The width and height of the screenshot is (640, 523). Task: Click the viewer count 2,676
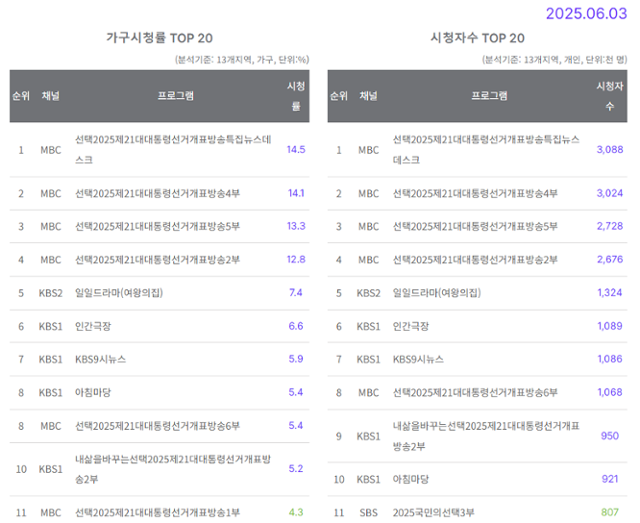pos(610,260)
